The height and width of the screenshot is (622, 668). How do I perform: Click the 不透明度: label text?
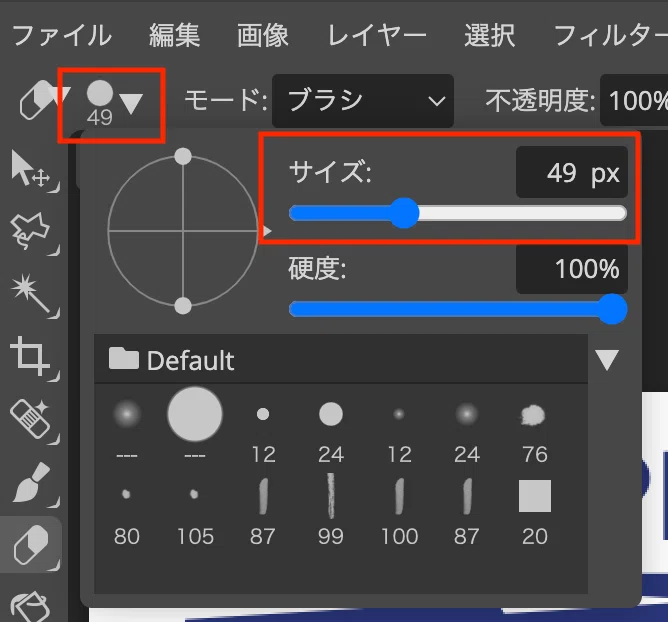540,101
